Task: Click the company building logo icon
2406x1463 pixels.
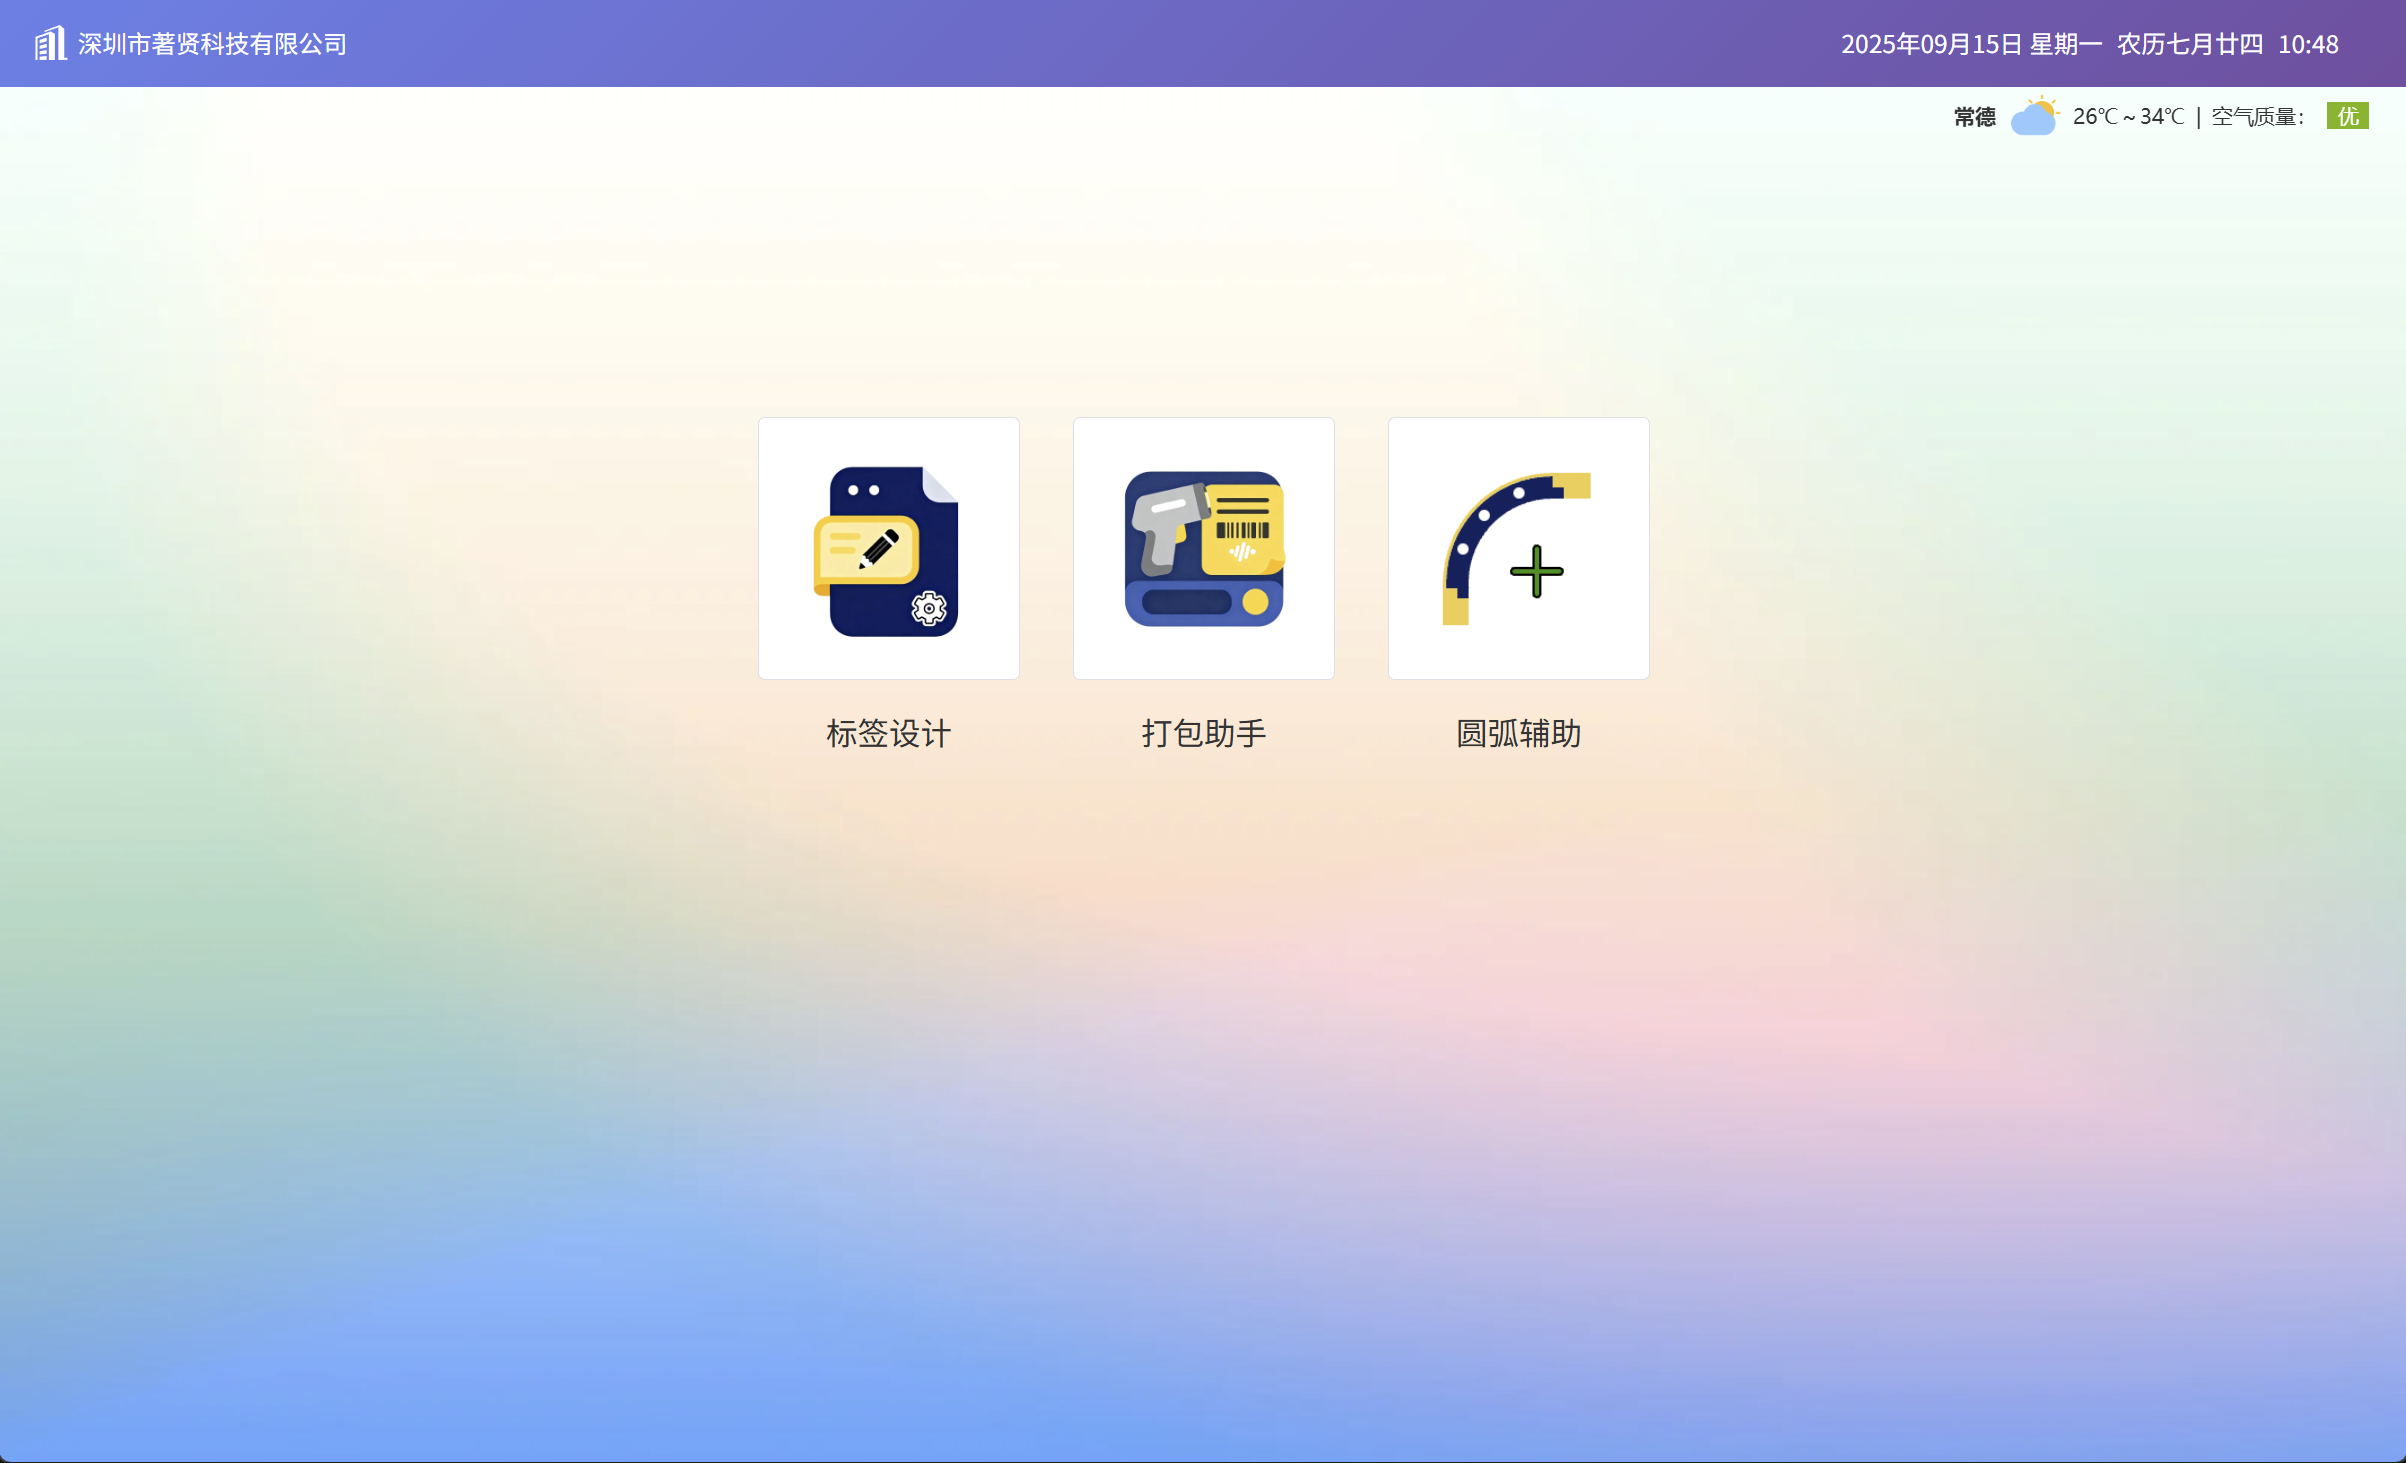Action: coord(50,43)
